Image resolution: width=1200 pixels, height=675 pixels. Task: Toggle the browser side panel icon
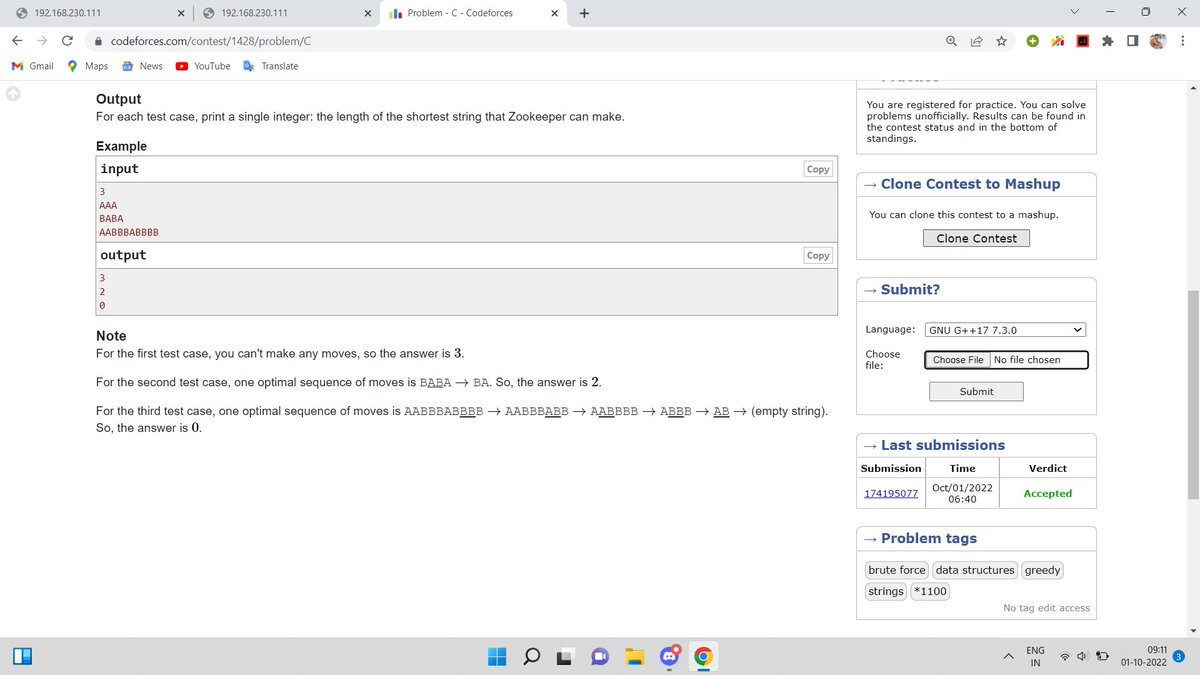[x=1131, y=41]
